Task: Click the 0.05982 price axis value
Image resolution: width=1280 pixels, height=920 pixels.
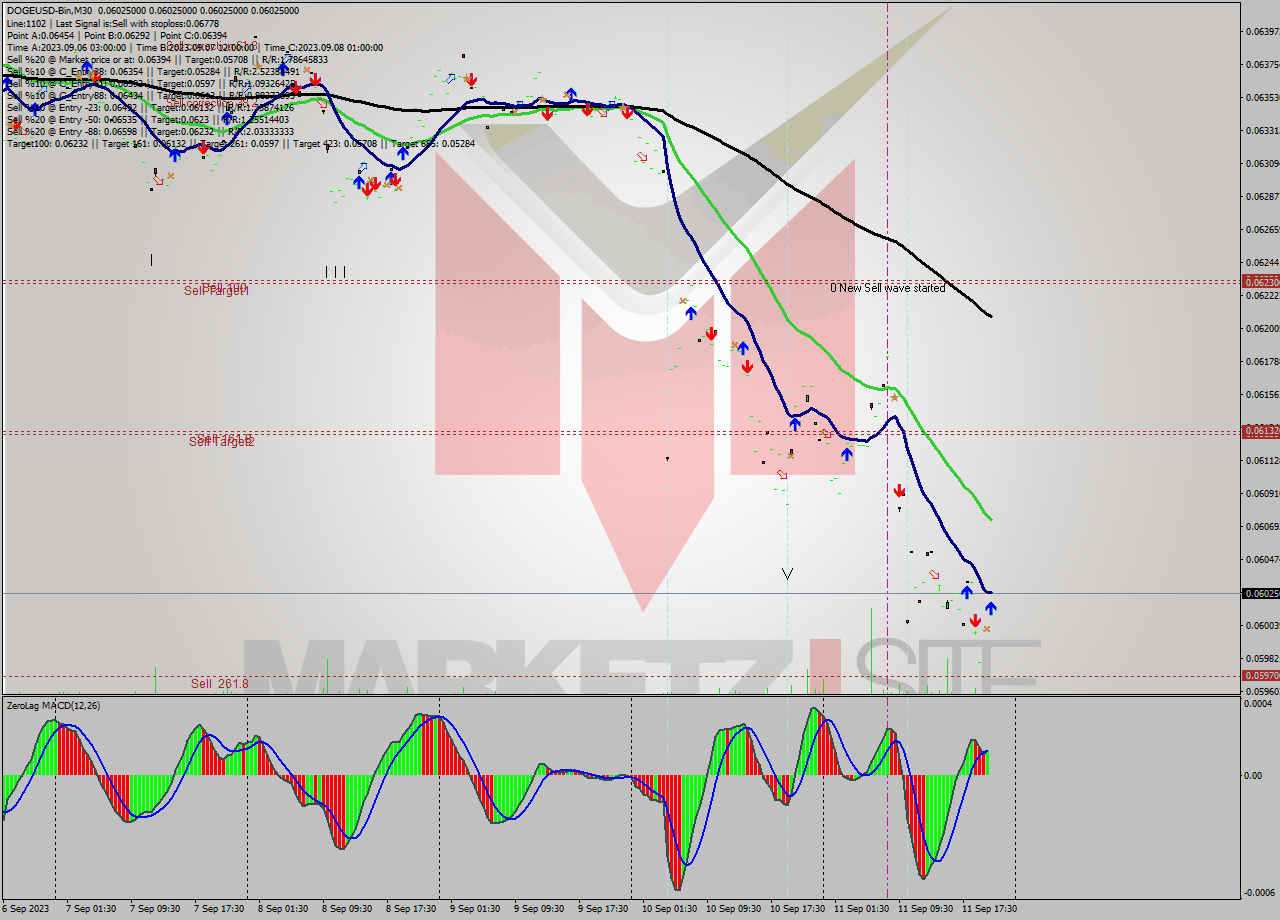Action: tap(1262, 658)
